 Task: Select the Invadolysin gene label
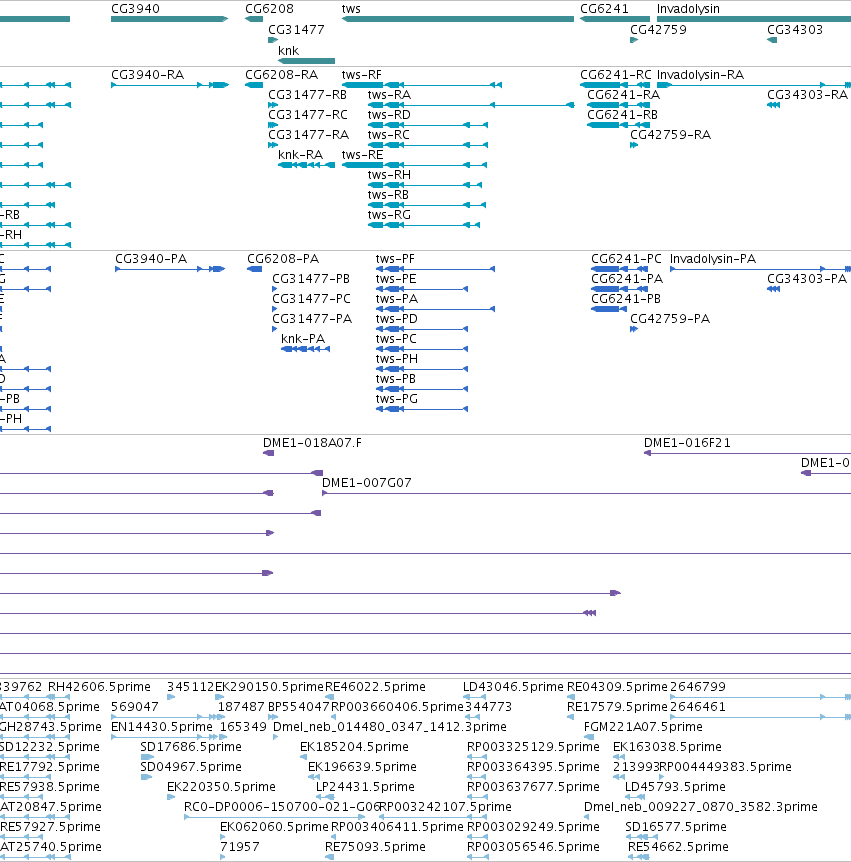[x=688, y=9]
